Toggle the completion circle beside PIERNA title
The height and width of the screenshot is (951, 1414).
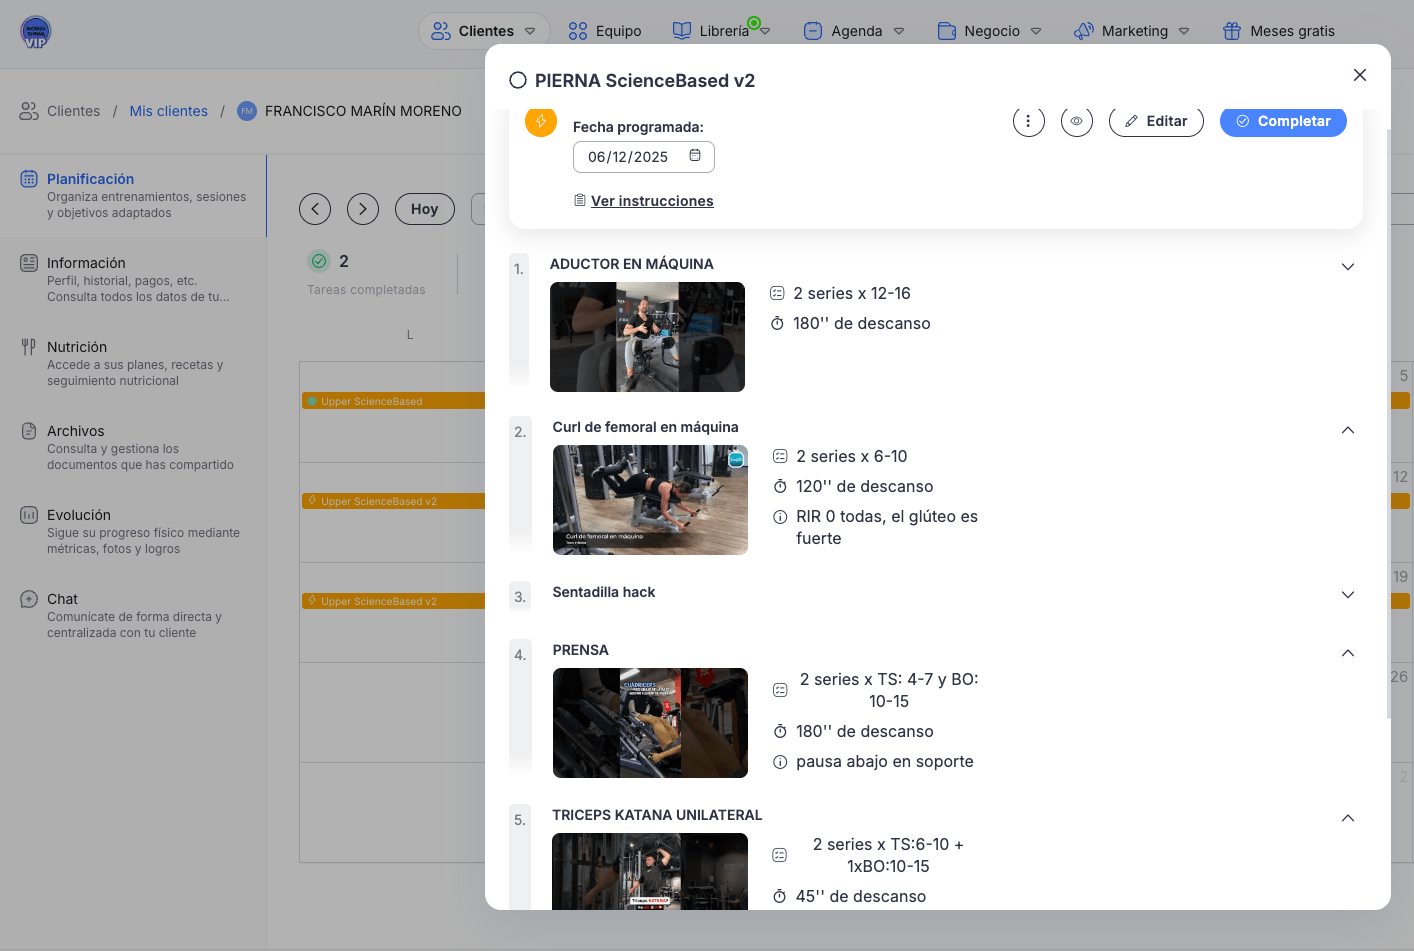(518, 81)
